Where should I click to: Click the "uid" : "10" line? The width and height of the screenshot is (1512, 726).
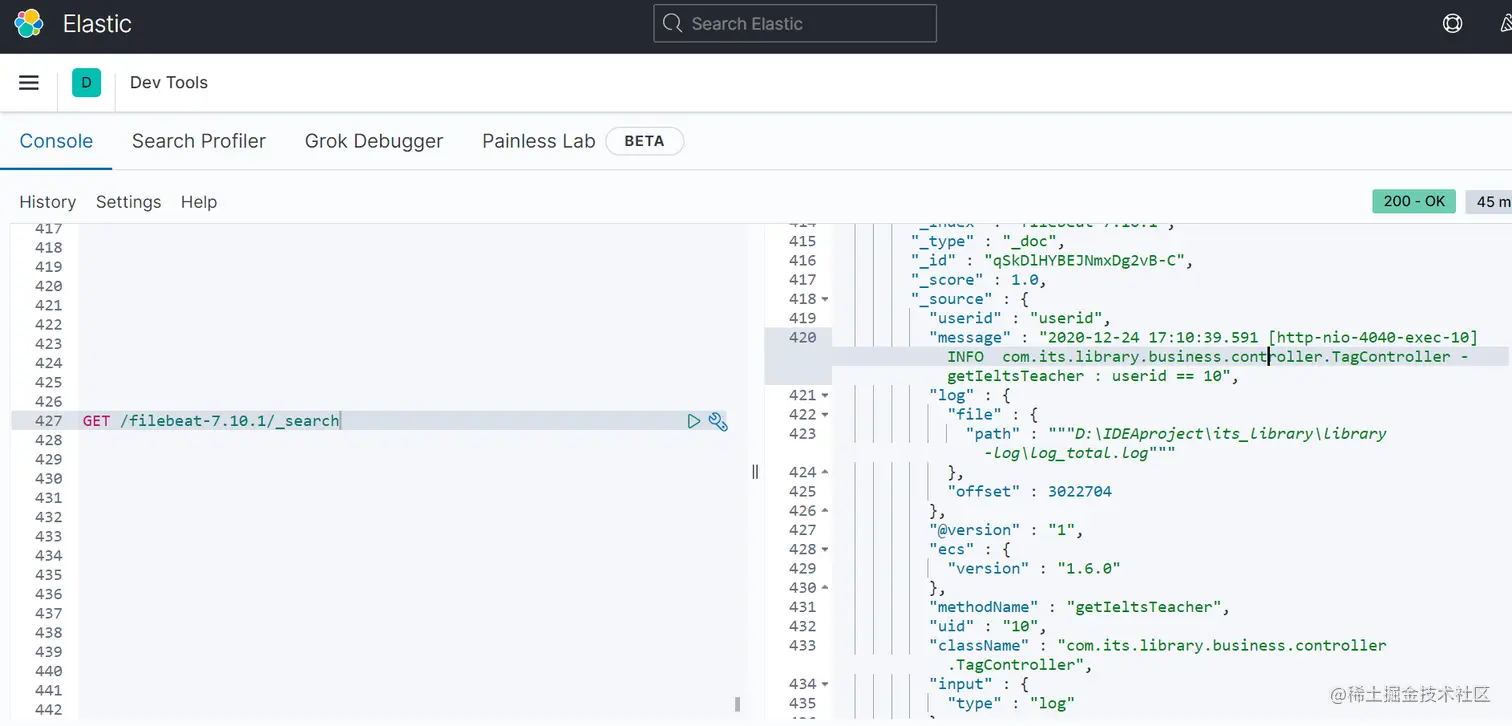coord(988,626)
